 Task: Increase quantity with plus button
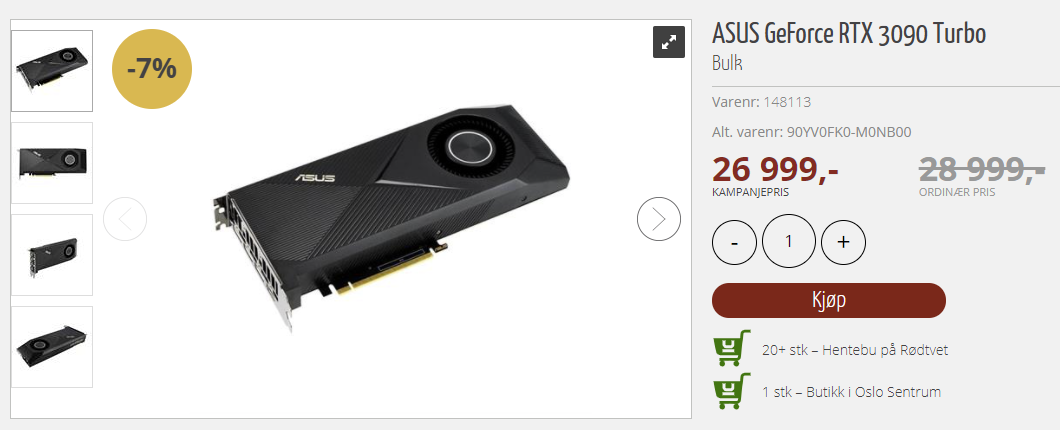coord(843,241)
